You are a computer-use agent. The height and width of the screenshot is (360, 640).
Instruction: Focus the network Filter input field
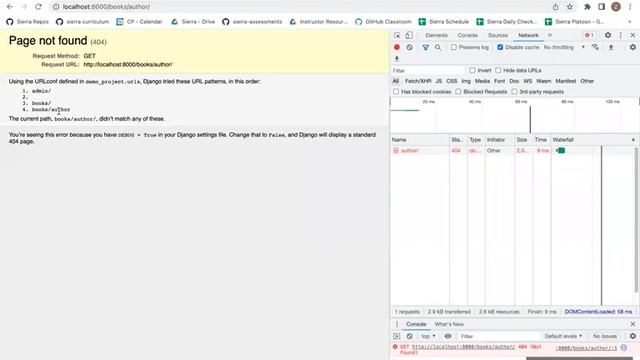tap(427, 71)
